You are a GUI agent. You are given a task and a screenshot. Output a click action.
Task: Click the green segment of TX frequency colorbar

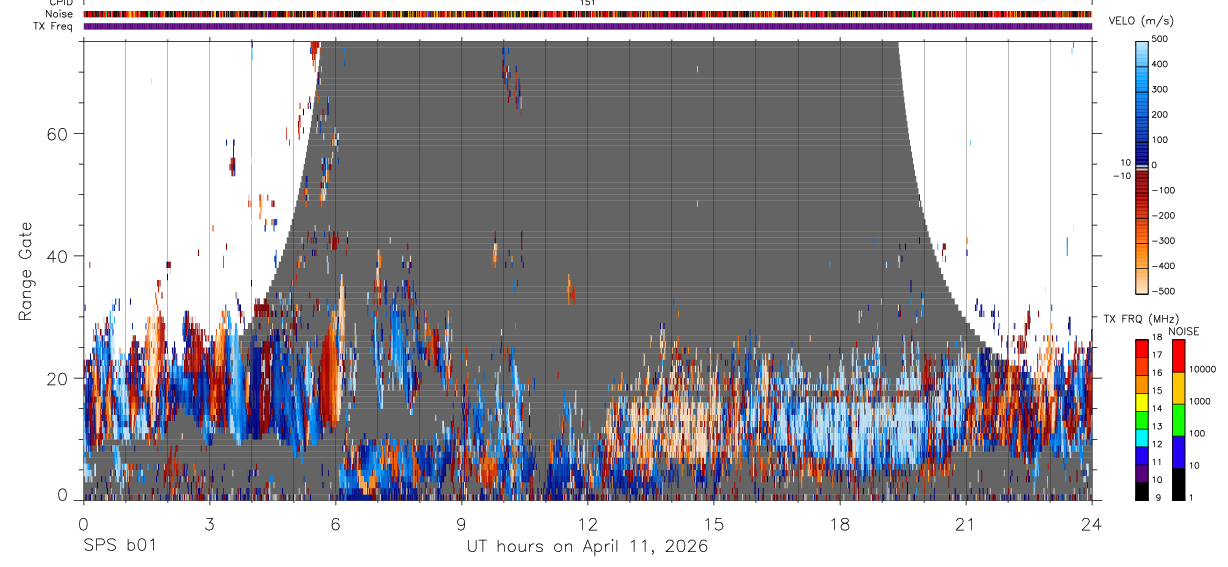(1142, 418)
